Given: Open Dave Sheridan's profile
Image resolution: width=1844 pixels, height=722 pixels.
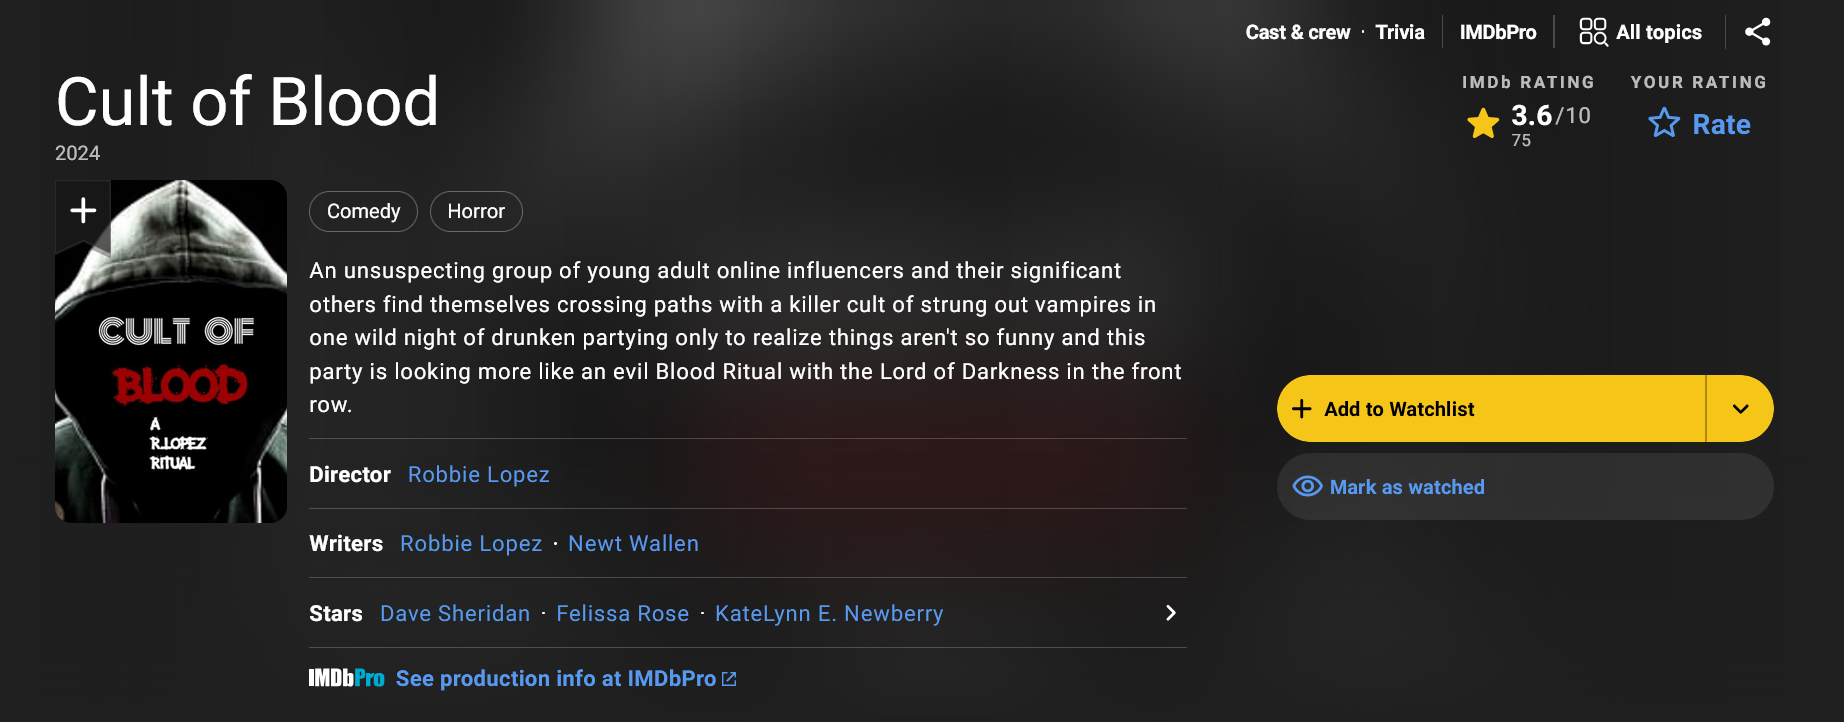Looking at the screenshot, I should (x=455, y=614).
